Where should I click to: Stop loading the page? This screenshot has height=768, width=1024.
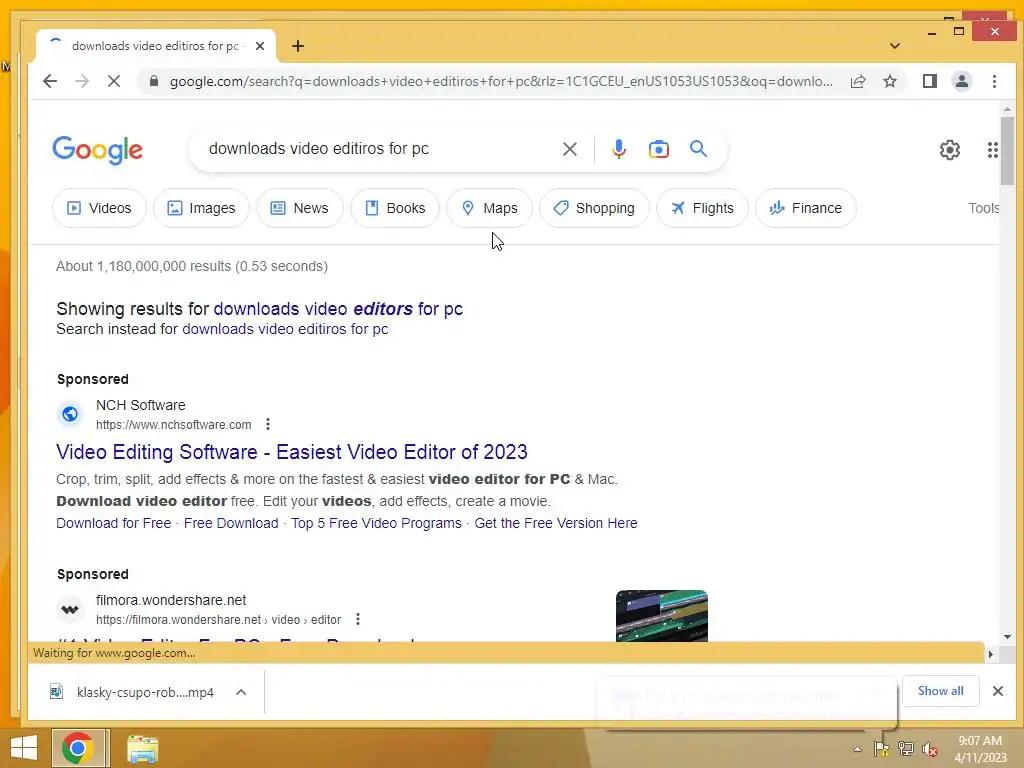point(114,81)
